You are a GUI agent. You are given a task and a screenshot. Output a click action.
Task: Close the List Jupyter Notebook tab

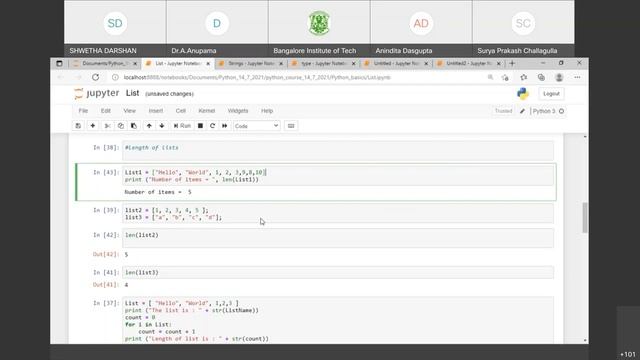point(208,64)
